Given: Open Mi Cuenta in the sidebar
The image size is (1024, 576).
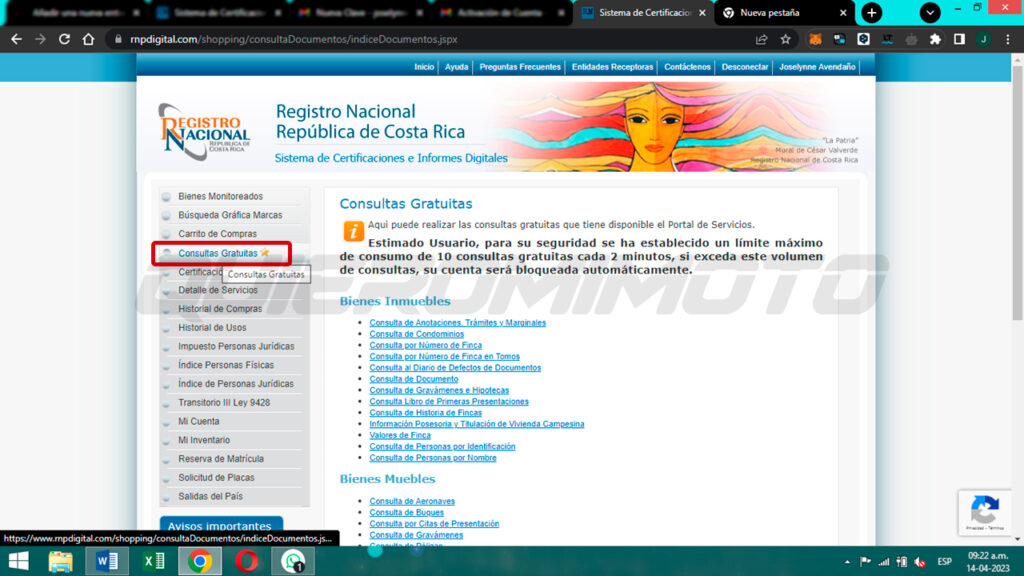Looking at the screenshot, I should tap(199, 421).
